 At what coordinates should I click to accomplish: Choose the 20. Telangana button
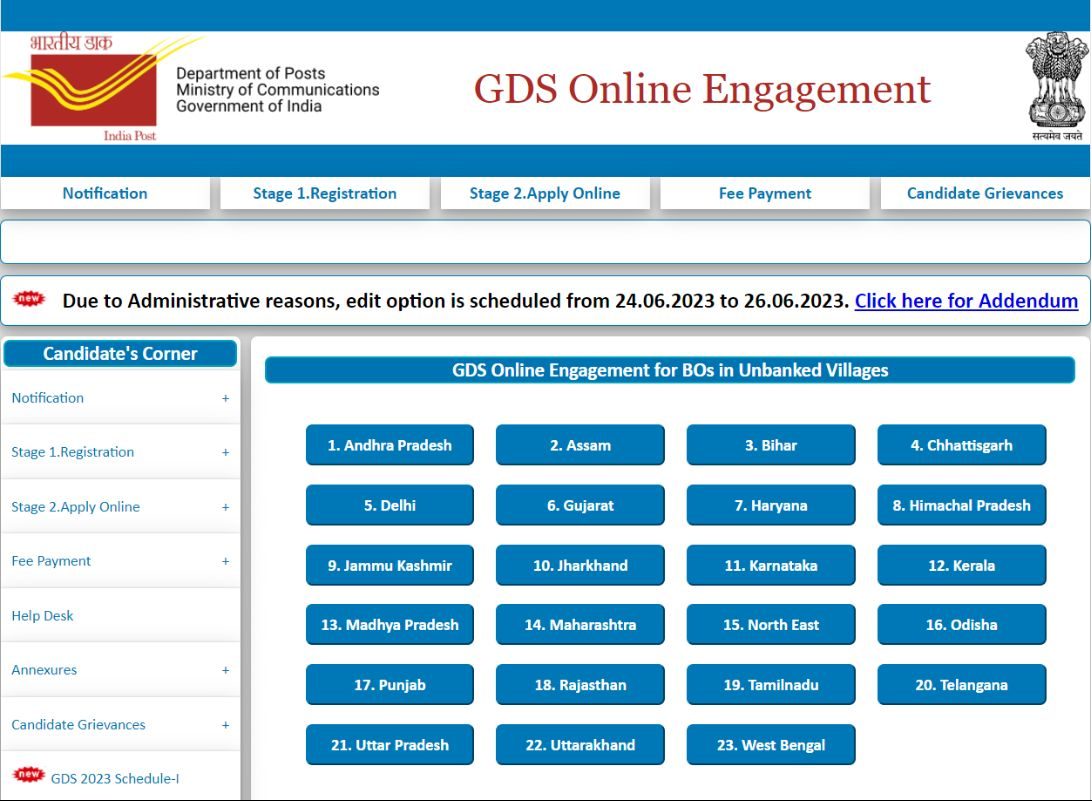click(962, 685)
